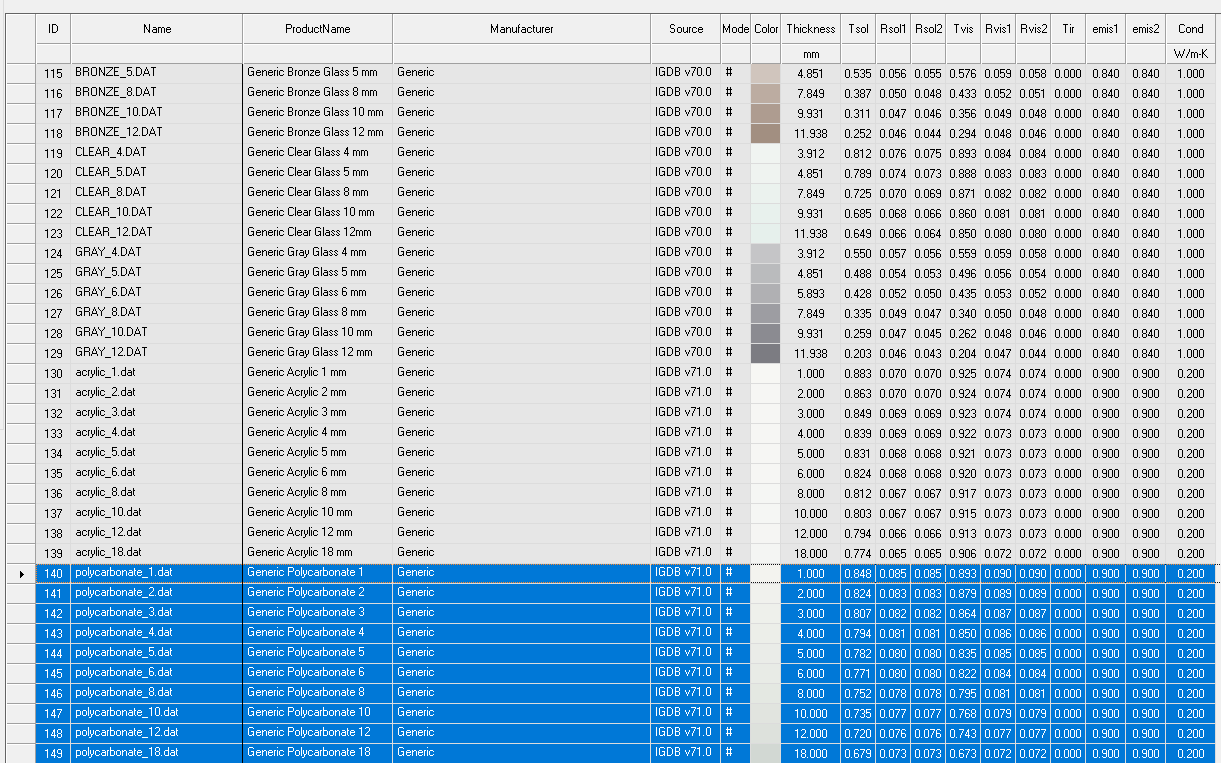Click the Manufacturer column header
Image resolution: width=1221 pixels, height=763 pixels.
pyautogui.click(x=522, y=29)
